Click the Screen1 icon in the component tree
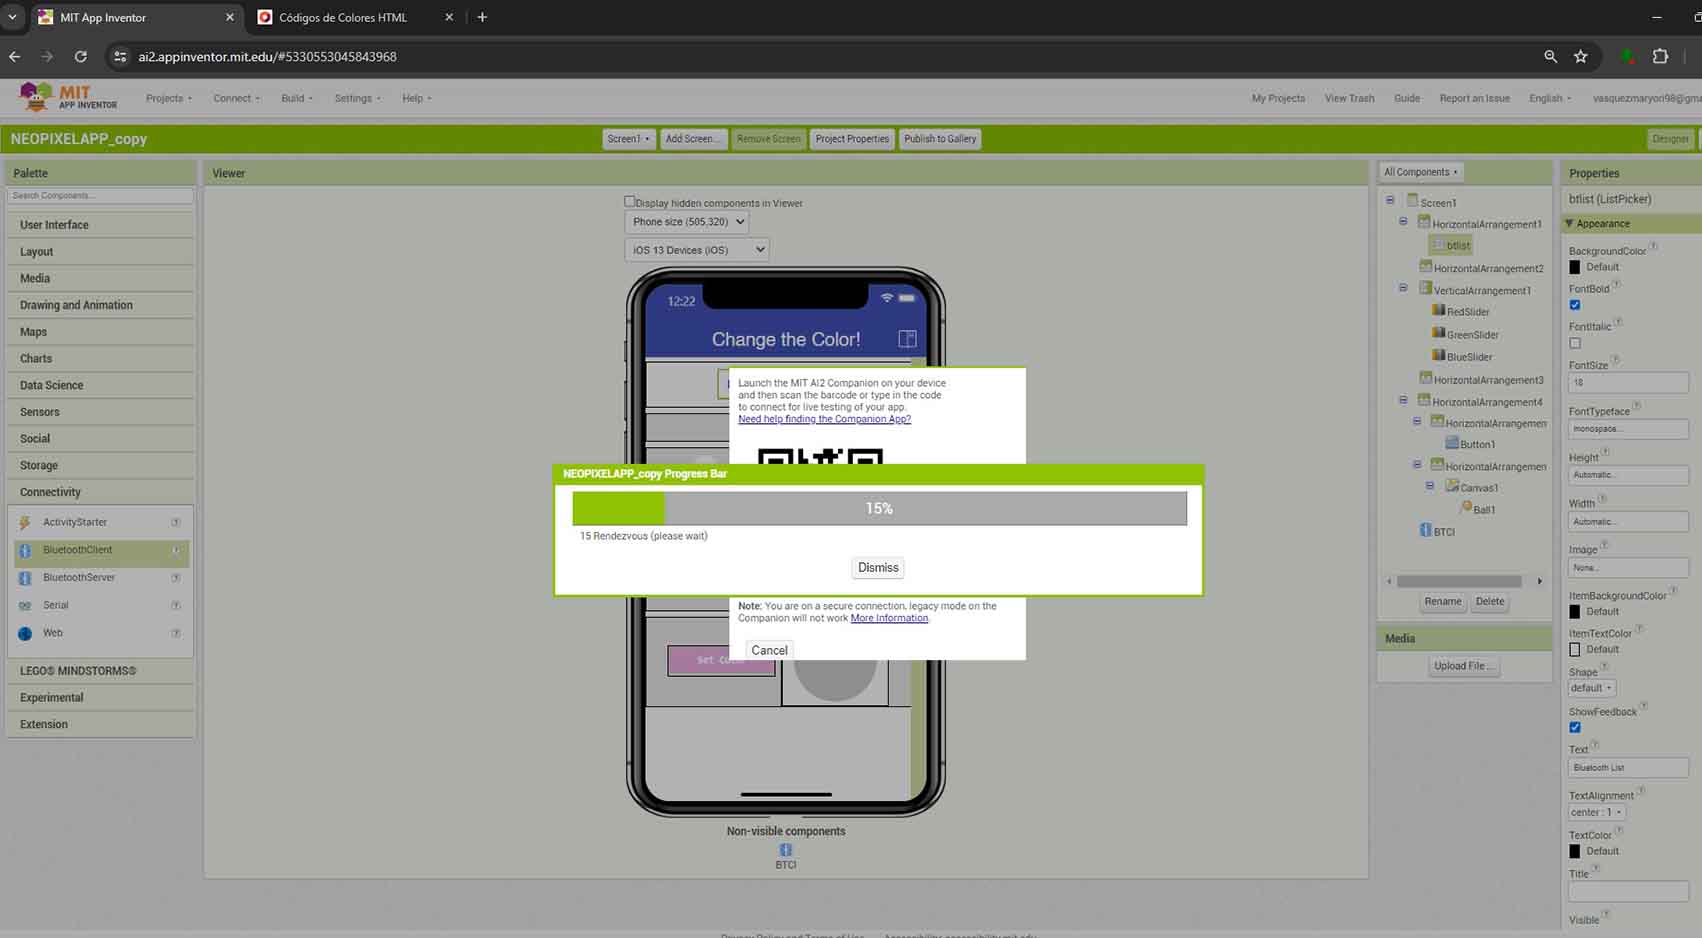The image size is (1702, 938). coord(1413,201)
